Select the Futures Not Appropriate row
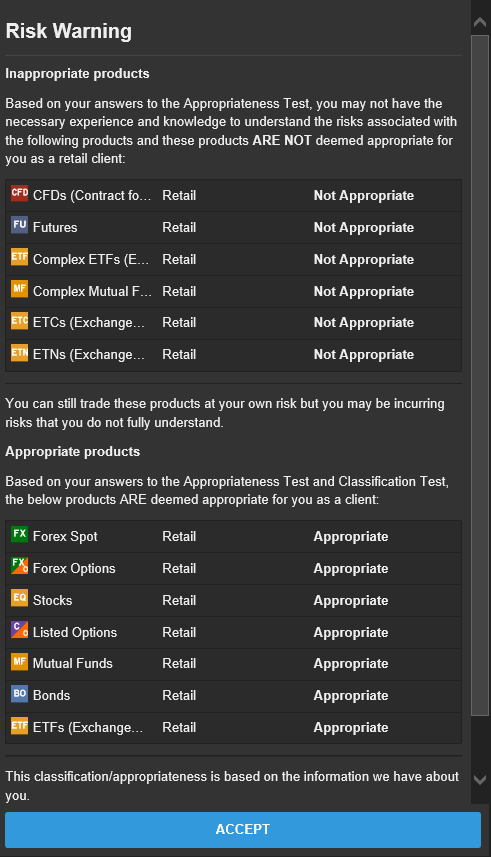 point(233,227)
